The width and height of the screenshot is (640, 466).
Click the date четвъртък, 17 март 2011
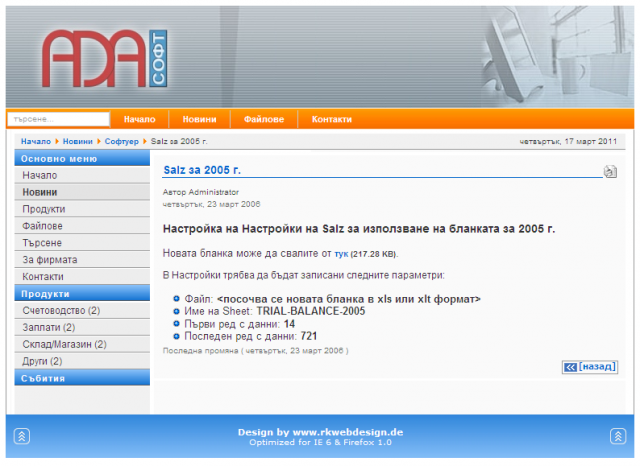[x=568, y=141]
